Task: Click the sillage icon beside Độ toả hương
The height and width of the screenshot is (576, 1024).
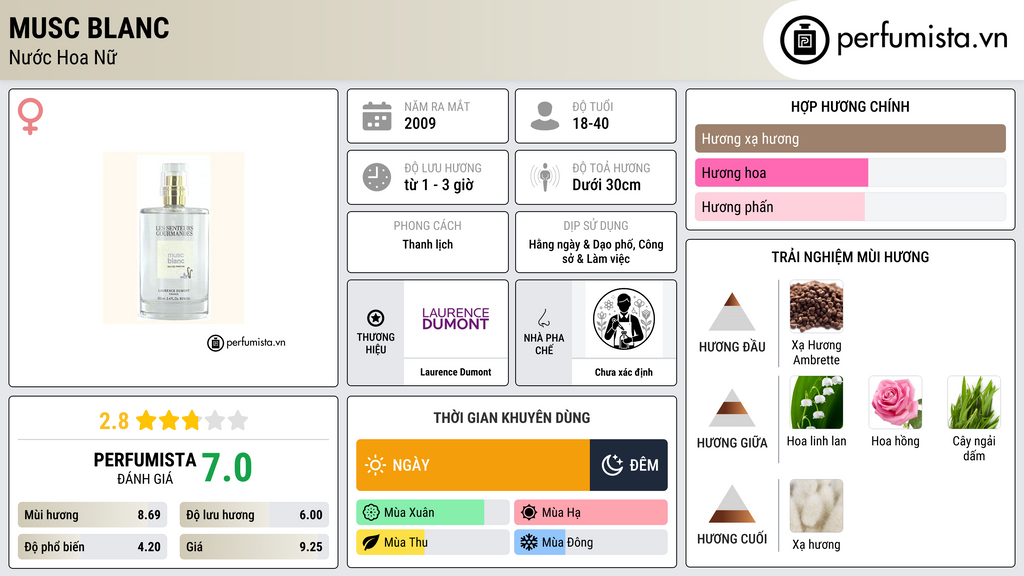Action: (545, 177)
